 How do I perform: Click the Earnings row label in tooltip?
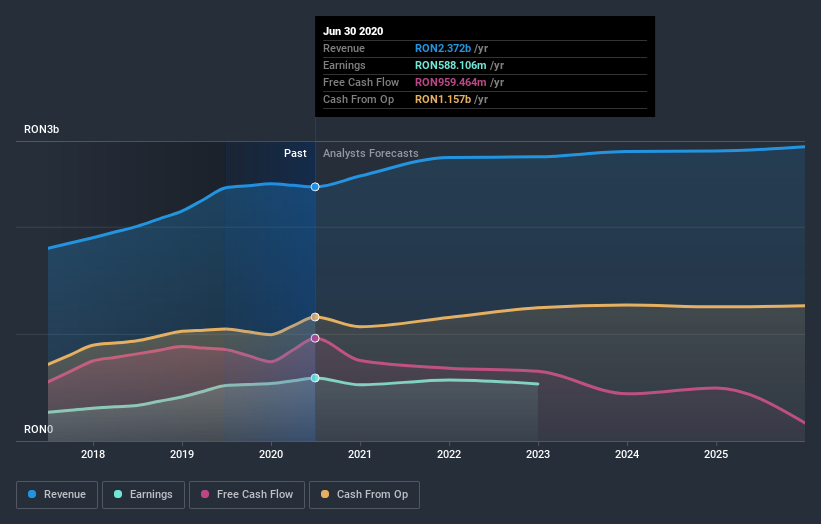(344, 65)
